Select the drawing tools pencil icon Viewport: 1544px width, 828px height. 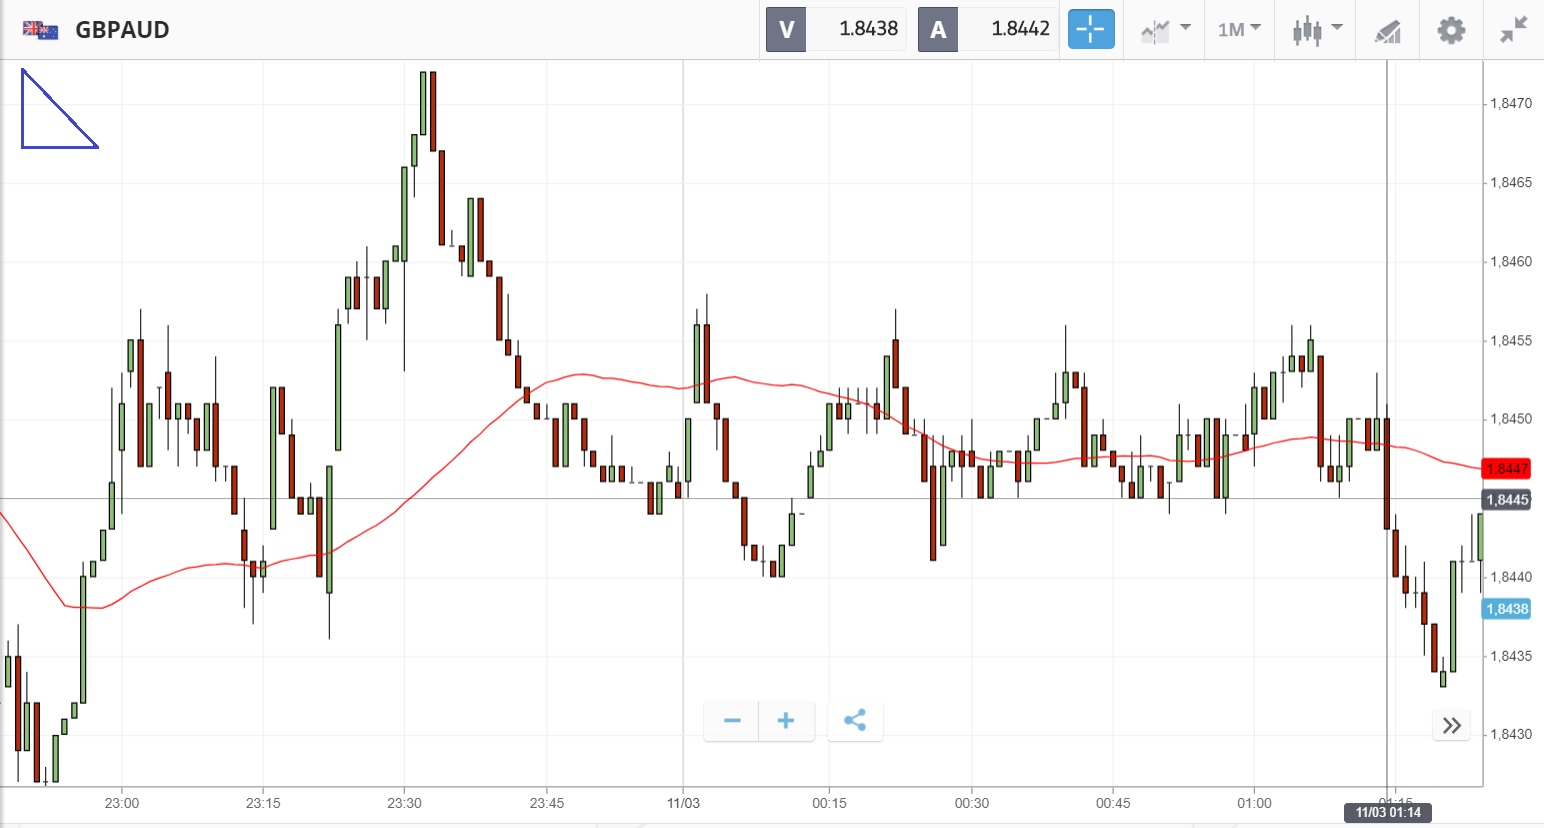coord(1387,31)
